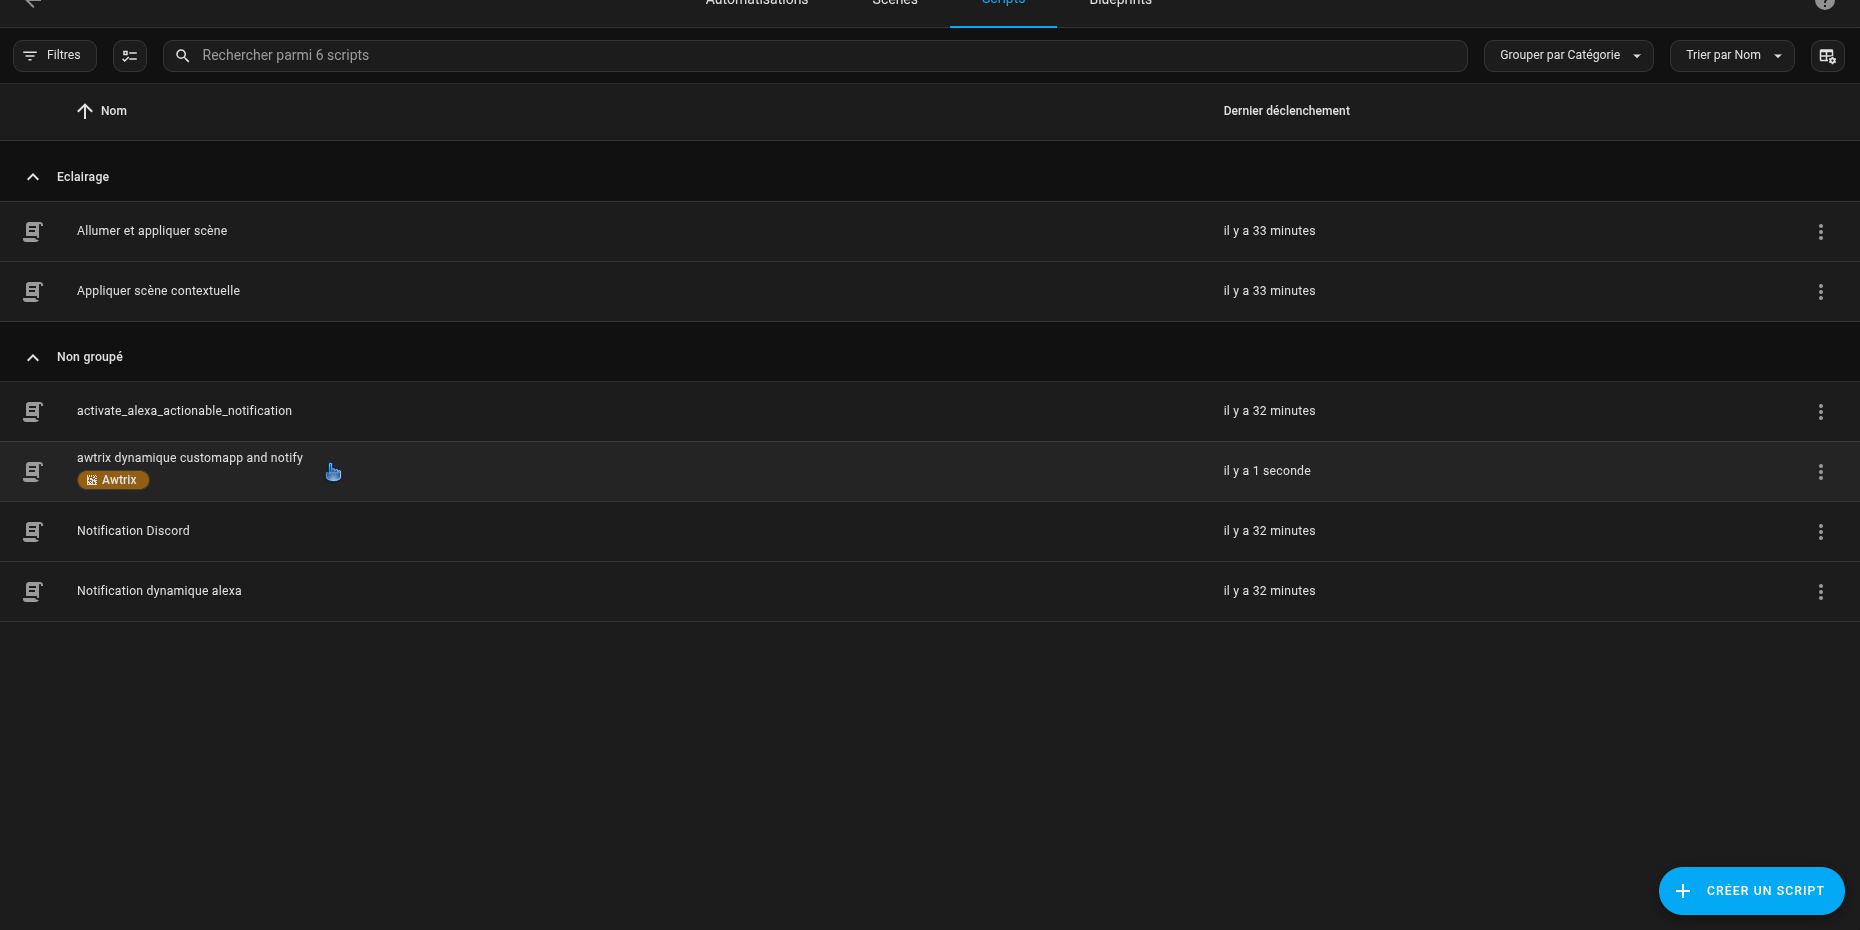This screenshot has height=930, width=1860.
Task: Collapse the Eclairage group
Action: (x=33, y=177)
